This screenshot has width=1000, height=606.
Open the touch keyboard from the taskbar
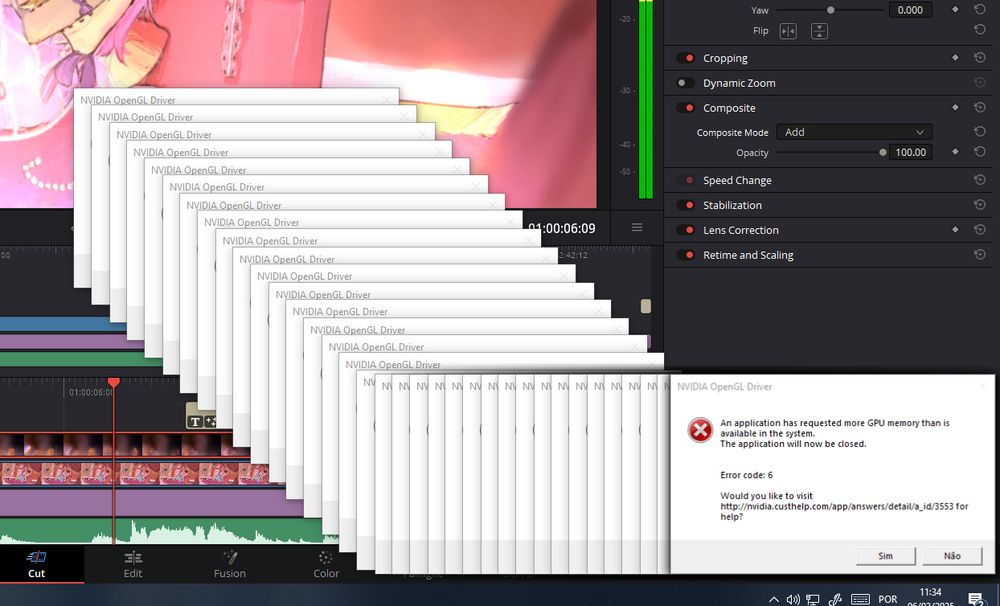tap(860, 599)
